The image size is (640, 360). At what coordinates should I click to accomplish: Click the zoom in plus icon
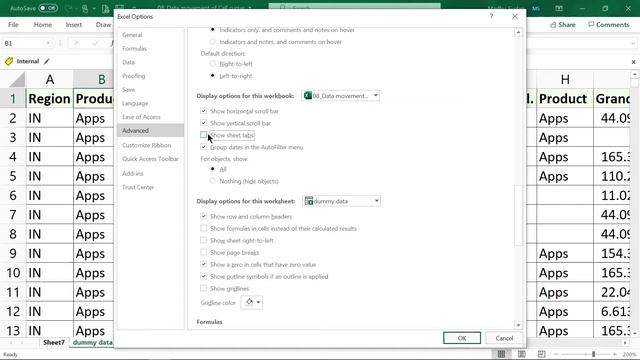(x=615, y=354)
